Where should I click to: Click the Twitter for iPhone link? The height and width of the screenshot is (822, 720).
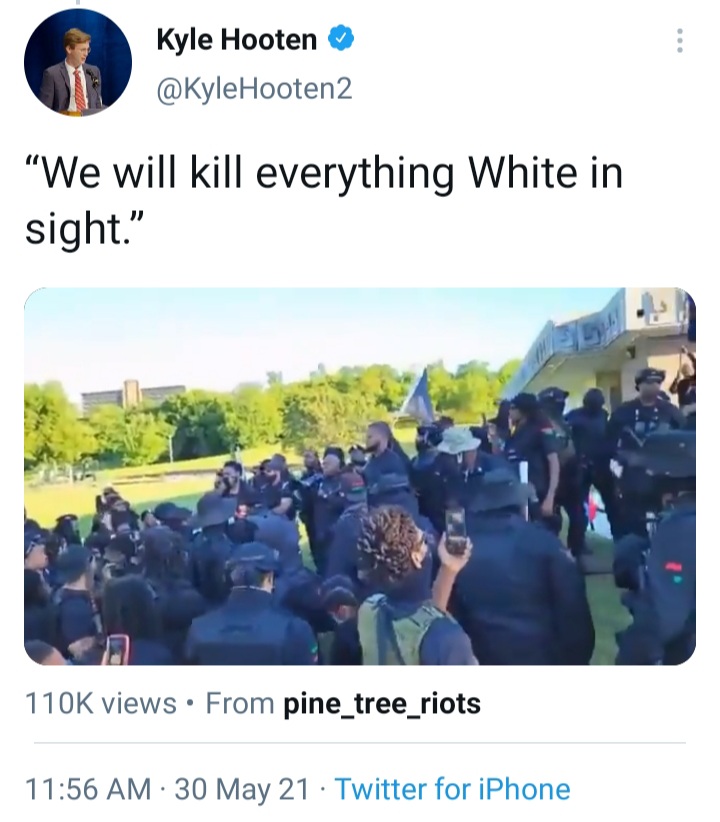452,789
